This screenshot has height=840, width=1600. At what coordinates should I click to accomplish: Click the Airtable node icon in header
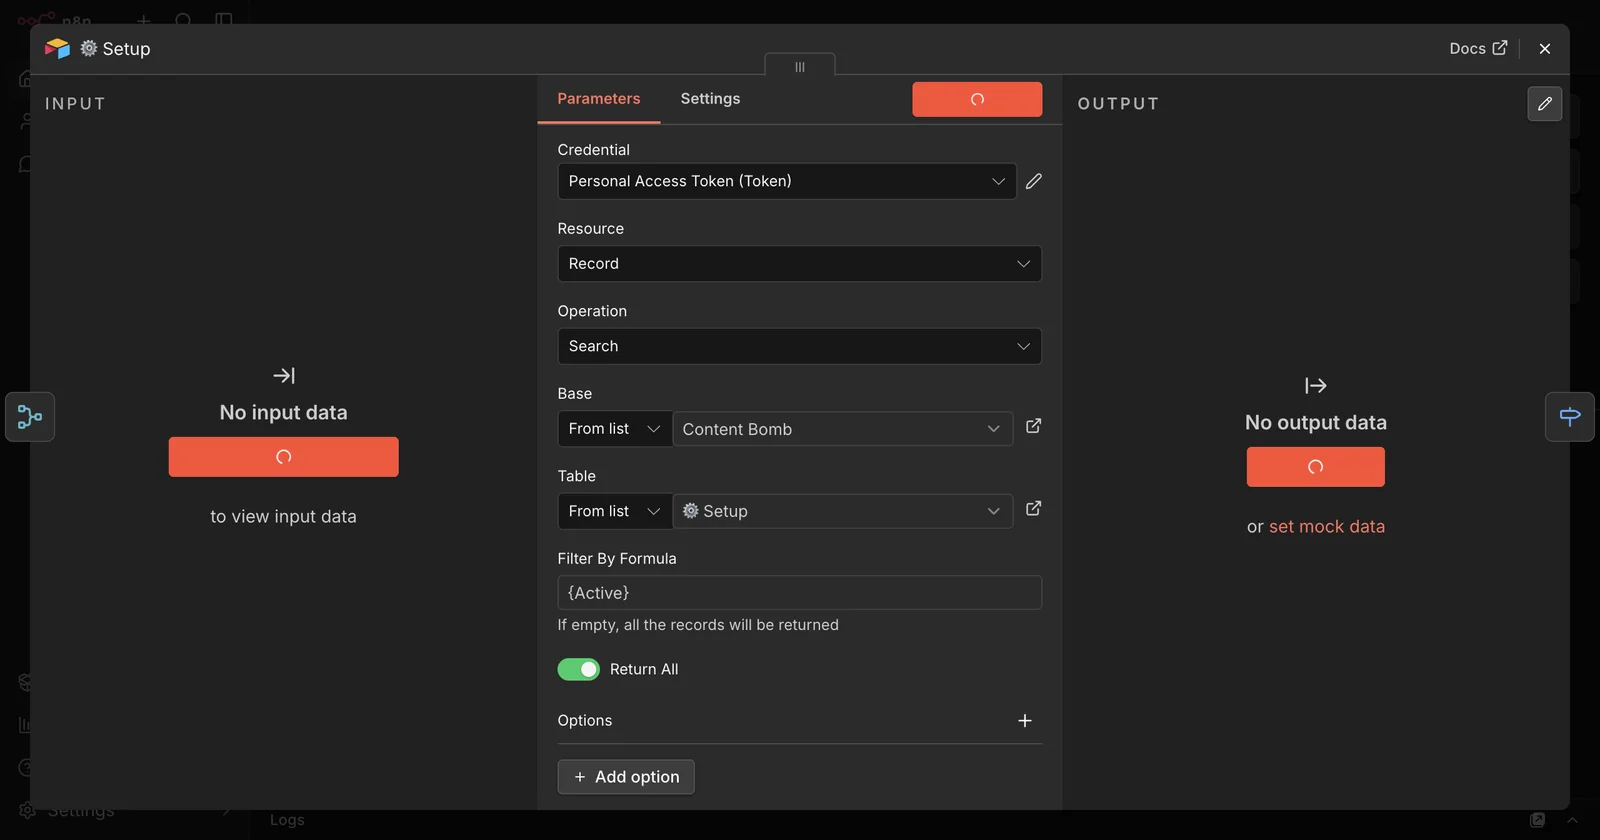tap(58, 48)
